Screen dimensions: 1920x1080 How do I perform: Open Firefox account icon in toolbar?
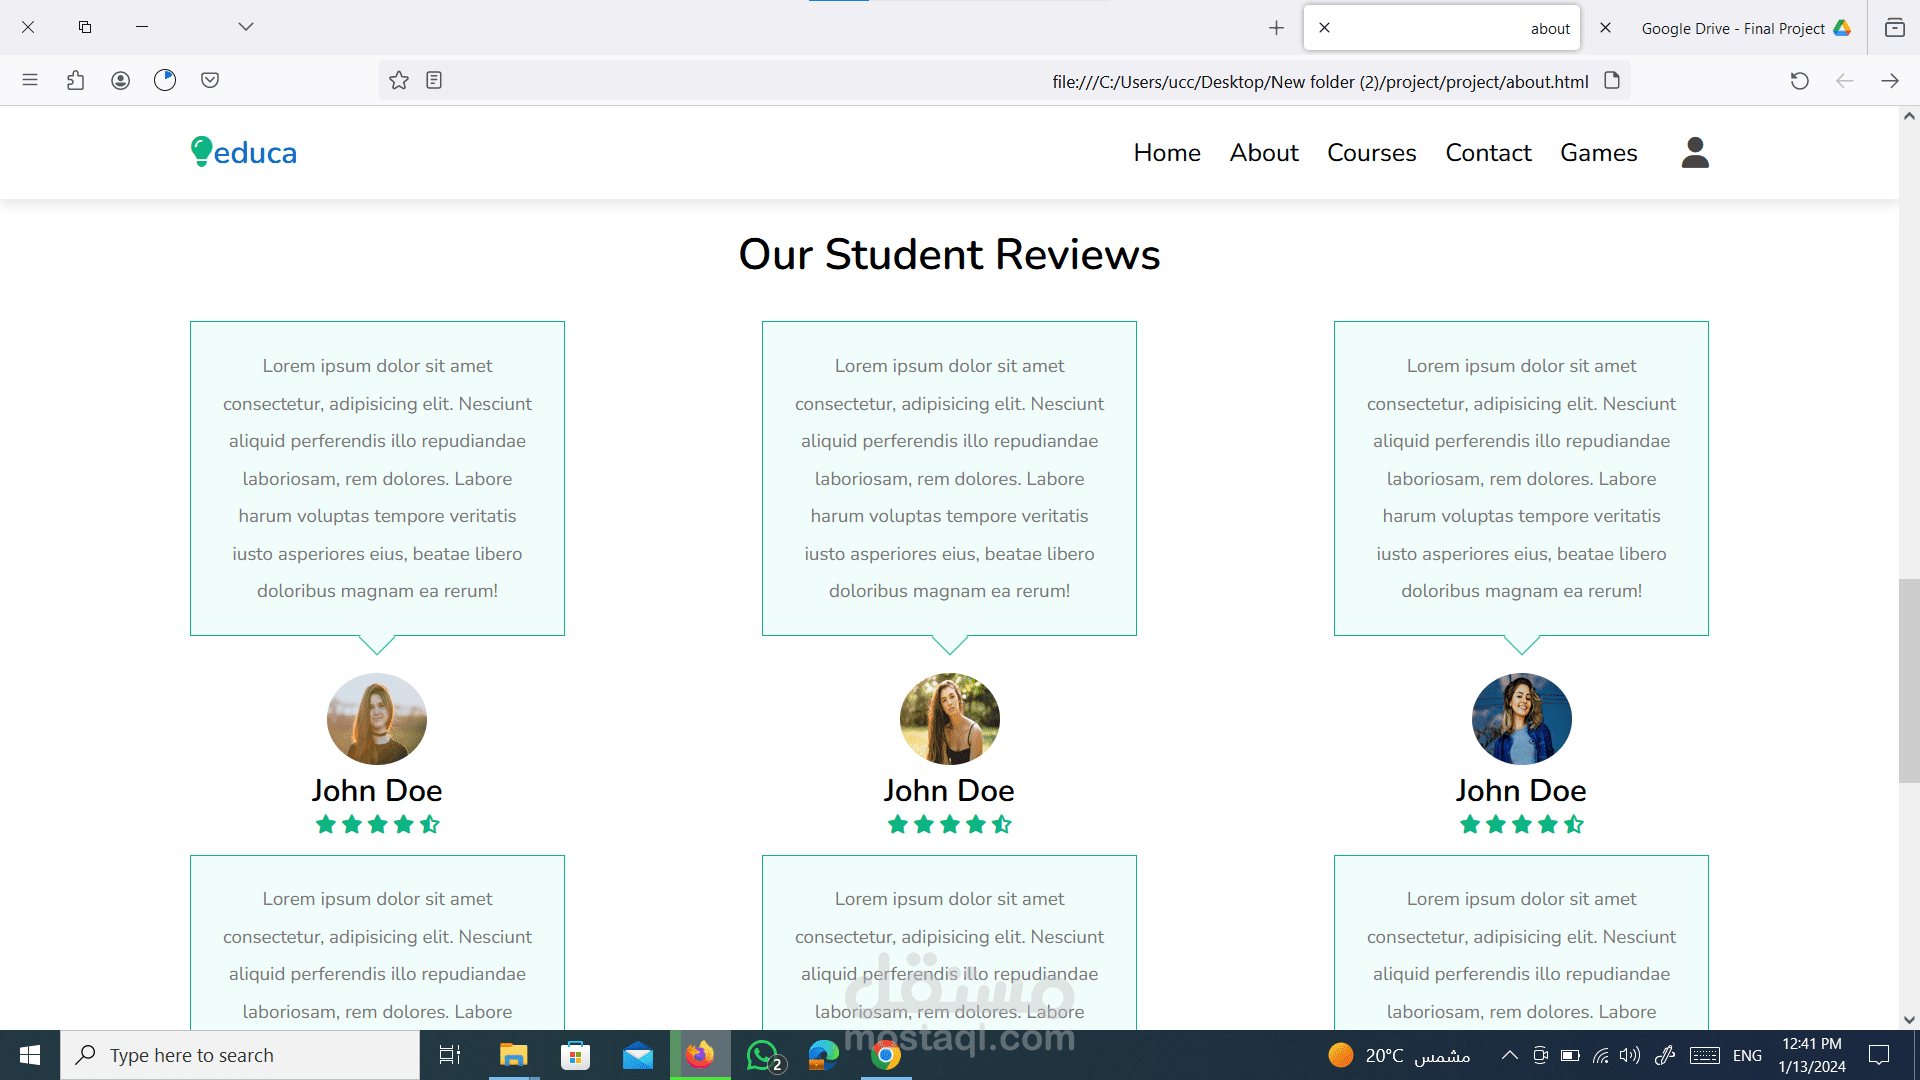[x=120, y=80]
